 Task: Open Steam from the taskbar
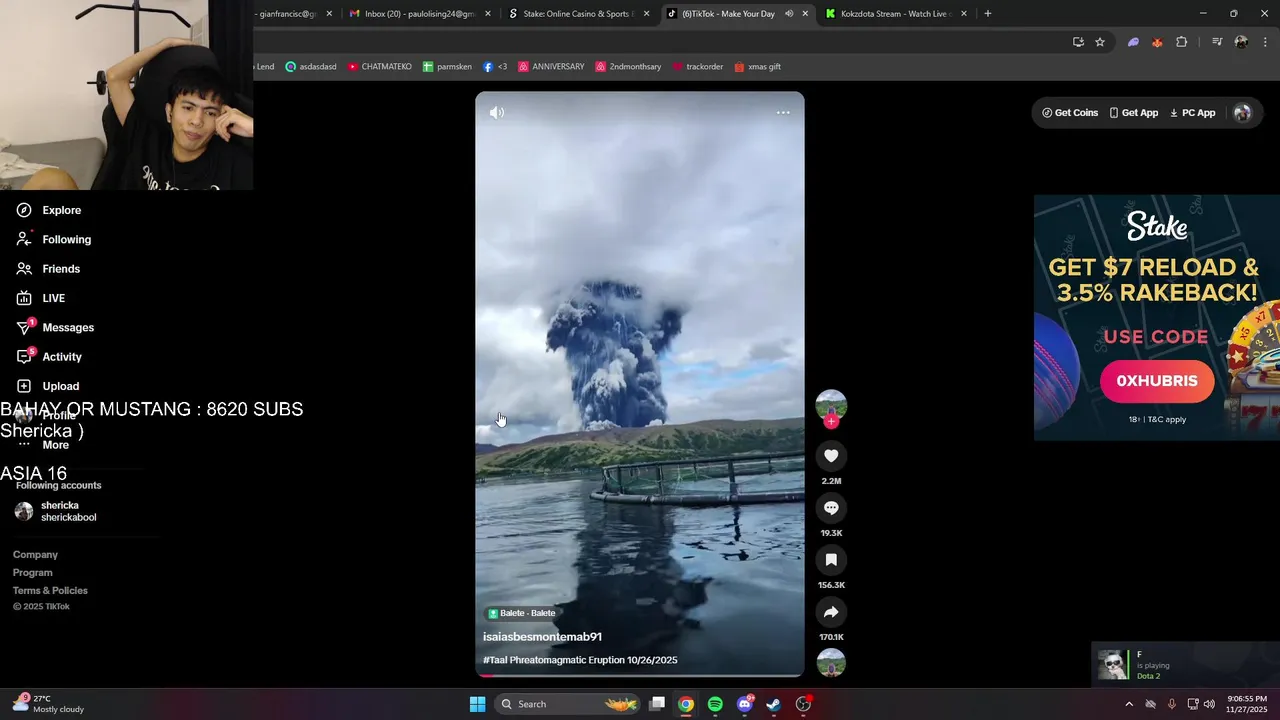coord(774,704)
